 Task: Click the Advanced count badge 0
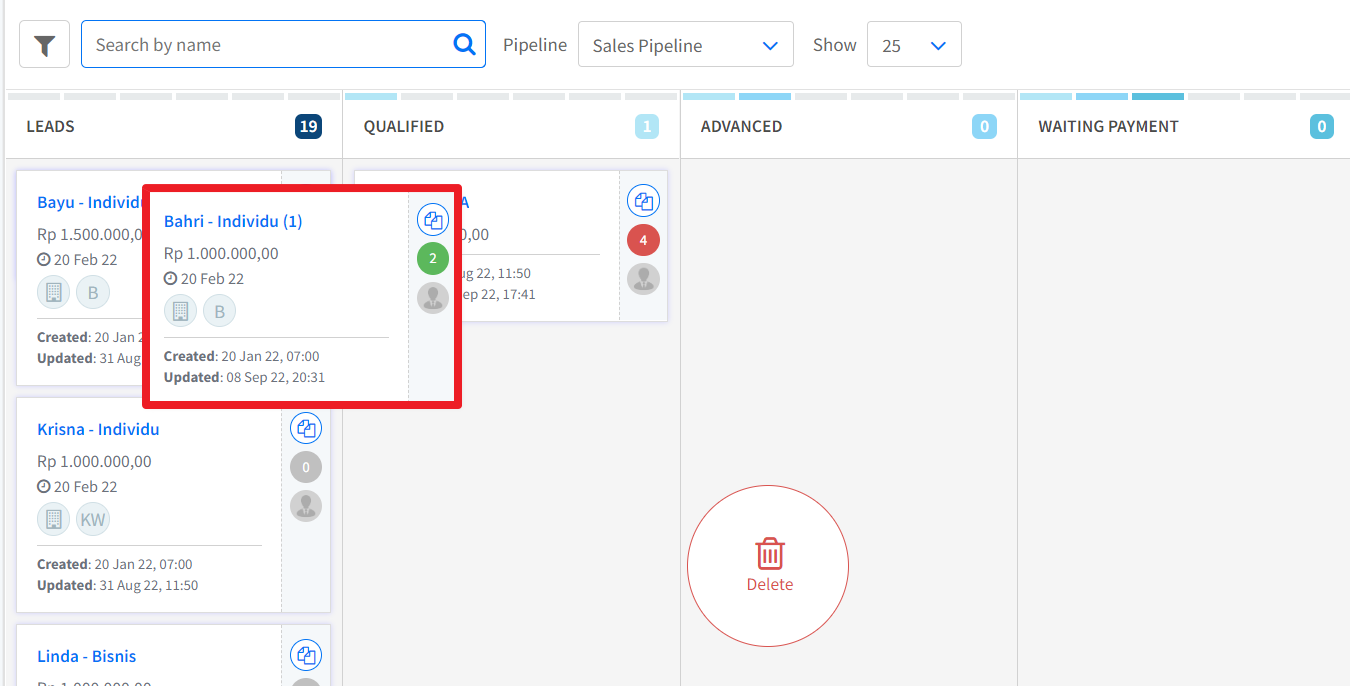pyautogui.click(x=984, y=127)
